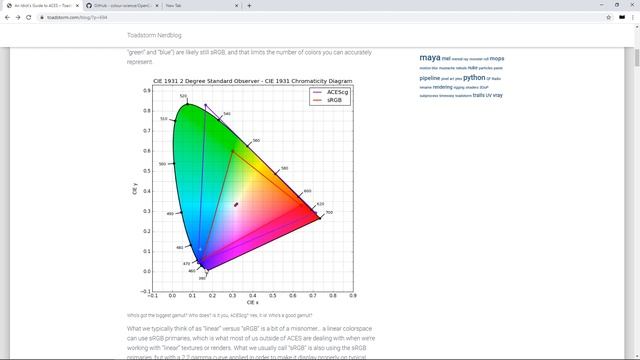Click the ACEScg legend entry in chart
The height and width of the screenshot is (360, 640).
(330, 92)
